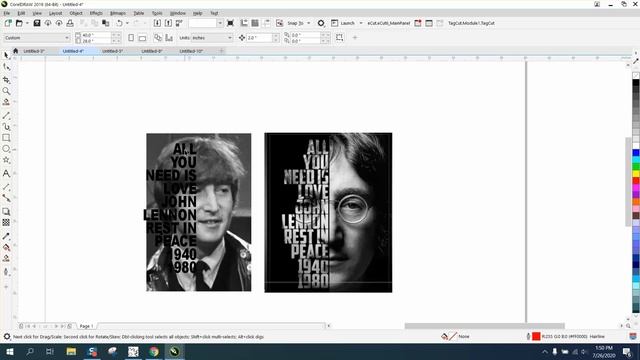640x360 pixels.
Task: Click the page width field
Action: (x=96, y=36)
